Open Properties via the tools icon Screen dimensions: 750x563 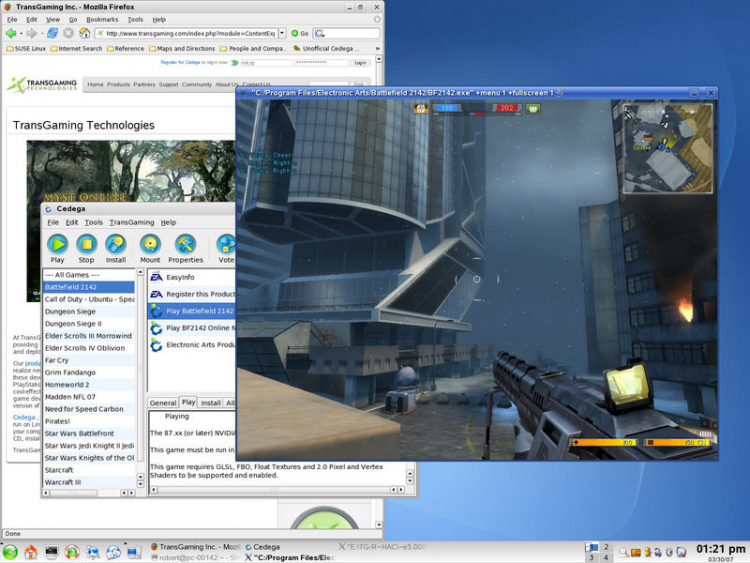click(186, 244)
